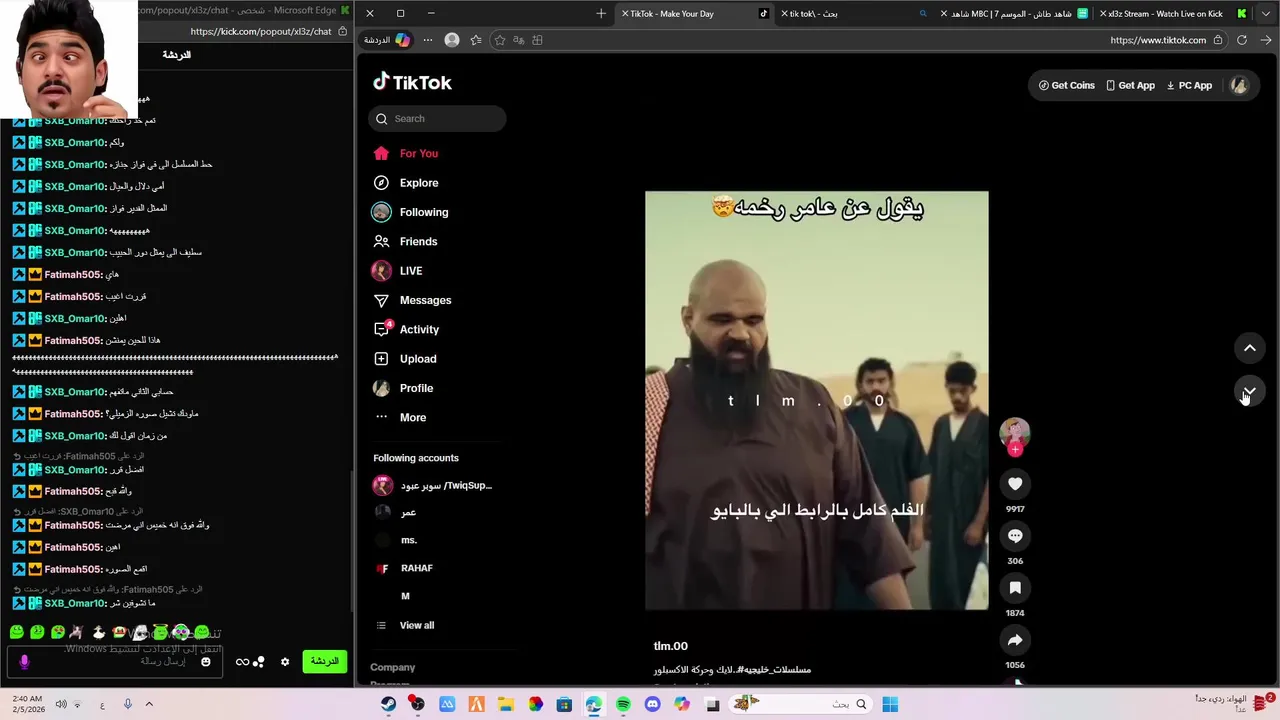Click the Get Coins button

coord(1066,86)
